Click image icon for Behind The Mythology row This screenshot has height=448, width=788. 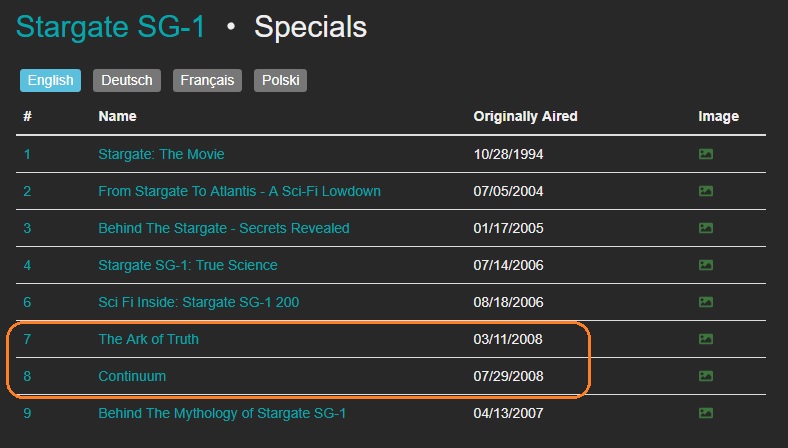click(x=705, y=413)
